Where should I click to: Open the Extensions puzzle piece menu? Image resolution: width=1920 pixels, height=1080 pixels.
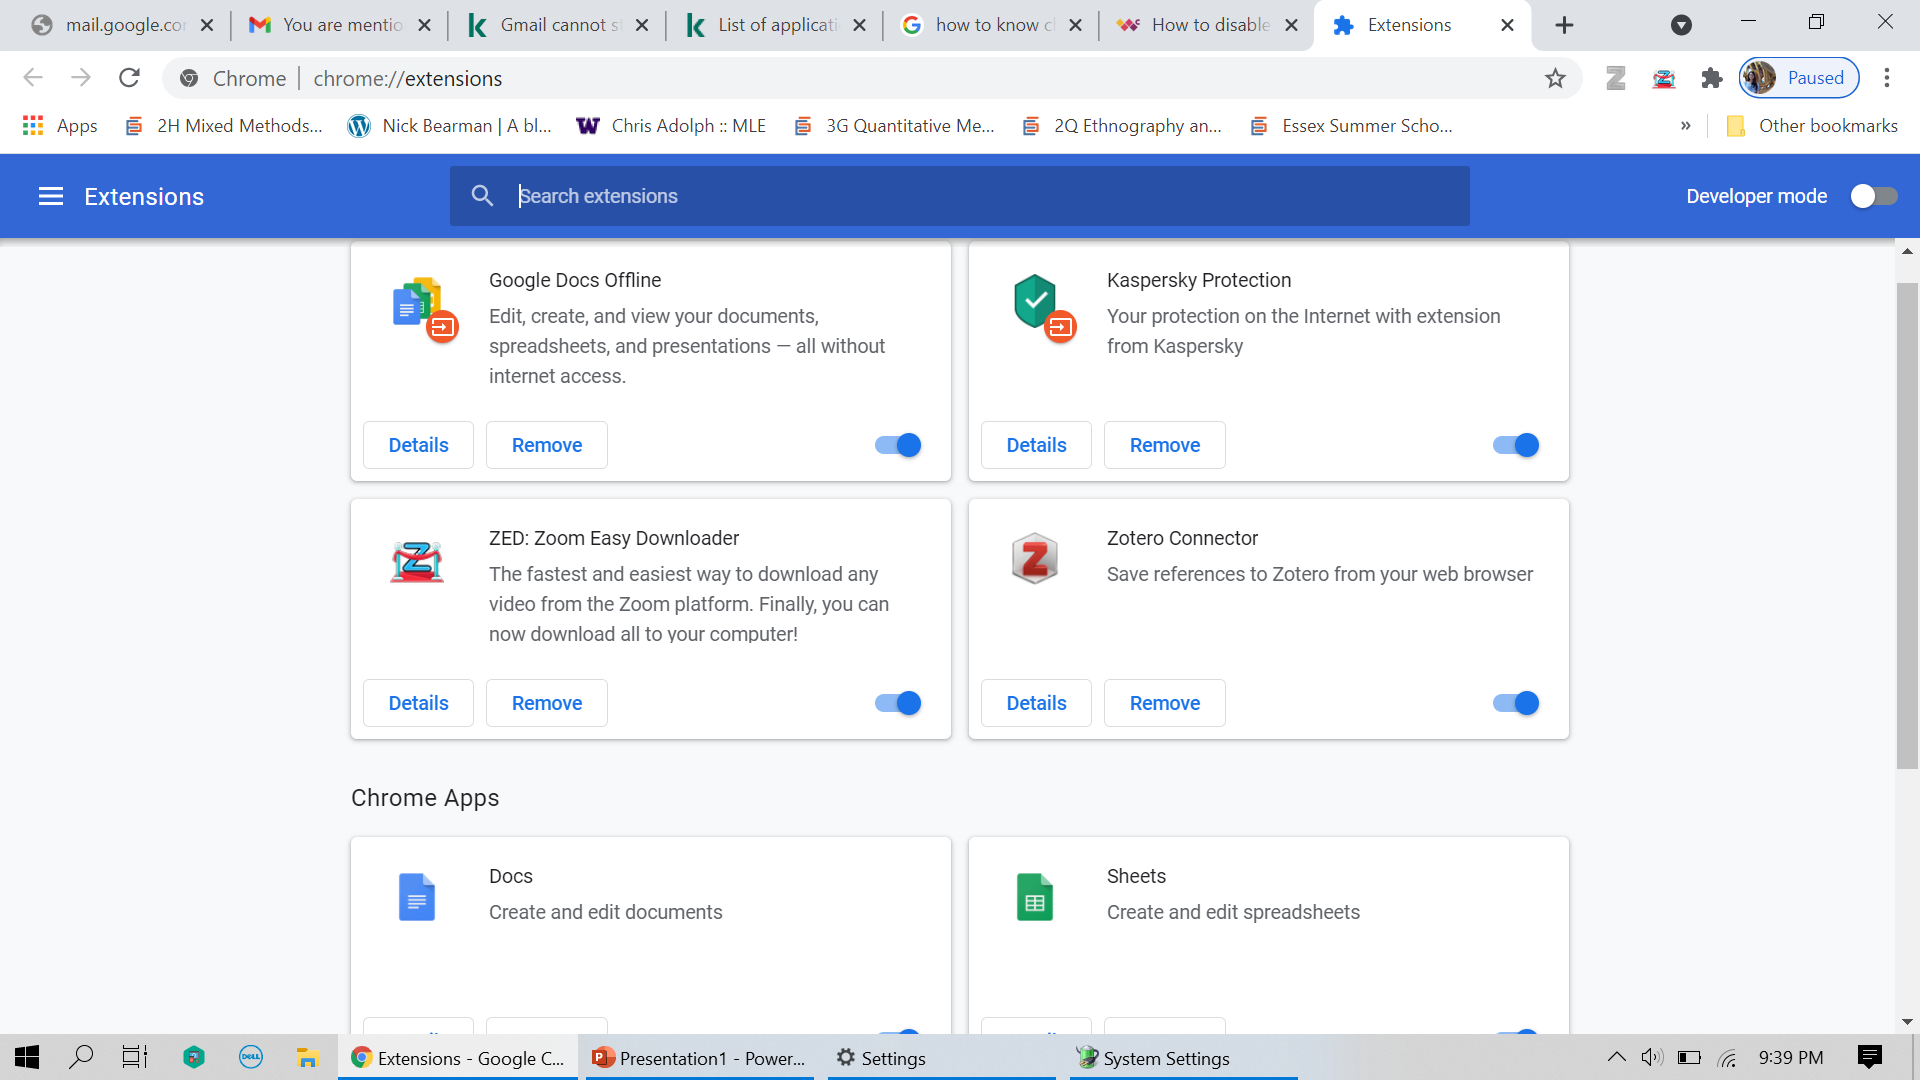[x=1712, y=78]
